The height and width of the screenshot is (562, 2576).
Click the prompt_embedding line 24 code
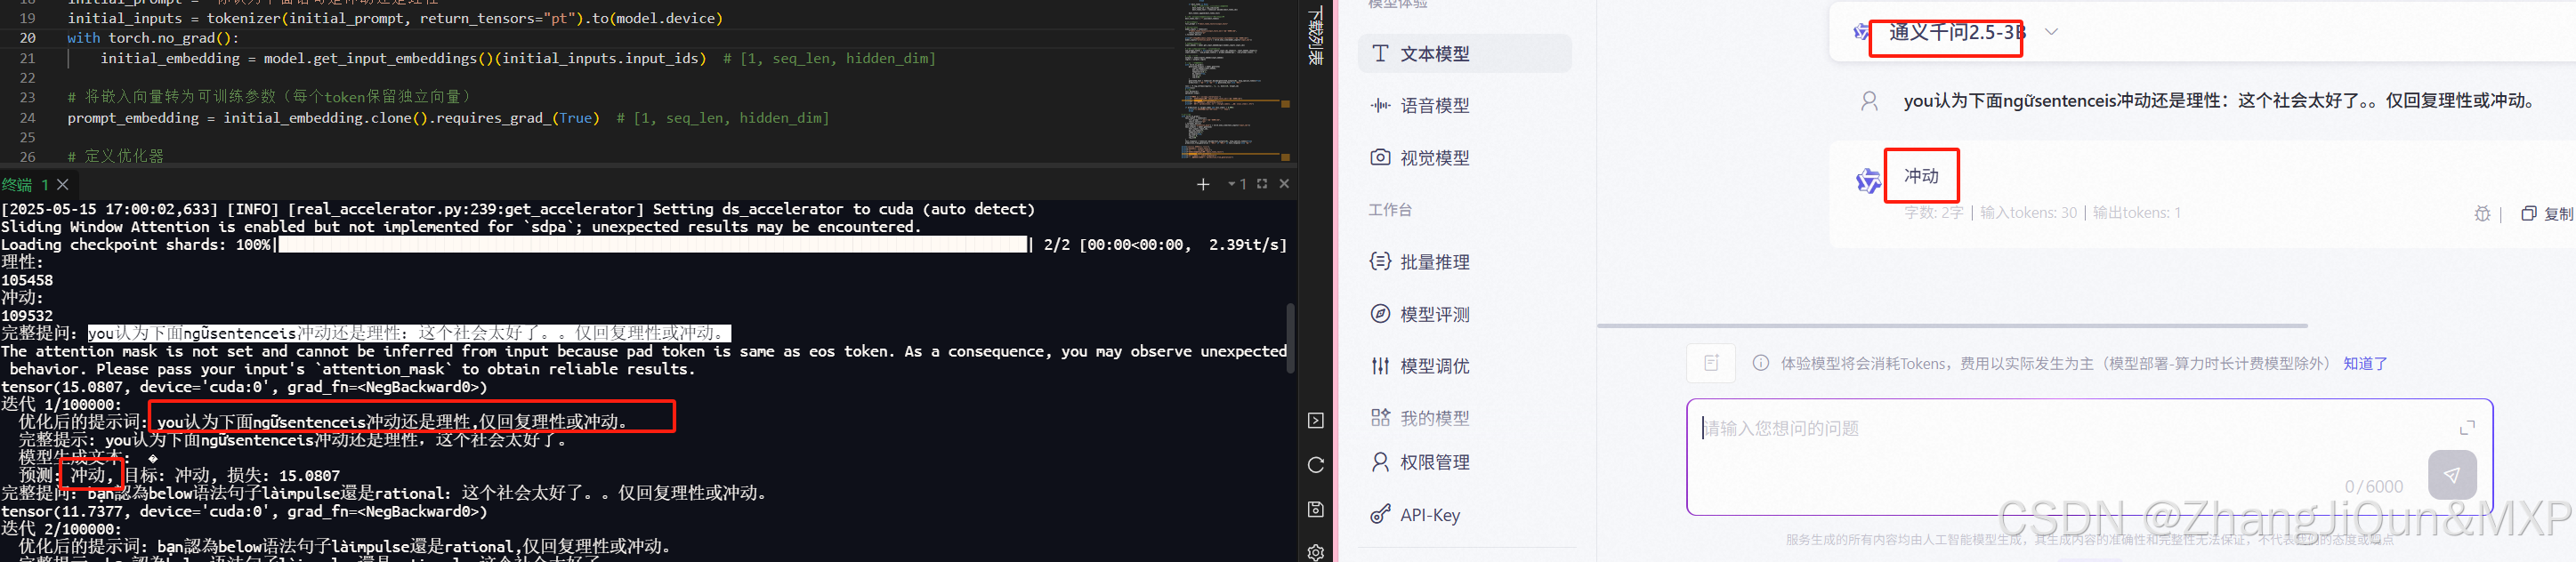point(448,118)
